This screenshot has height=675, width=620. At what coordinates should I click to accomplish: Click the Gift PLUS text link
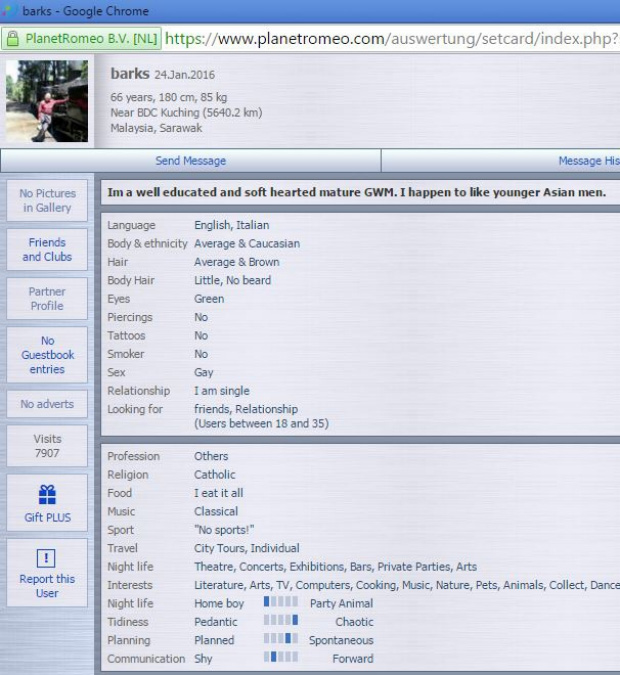click(47, 518)
